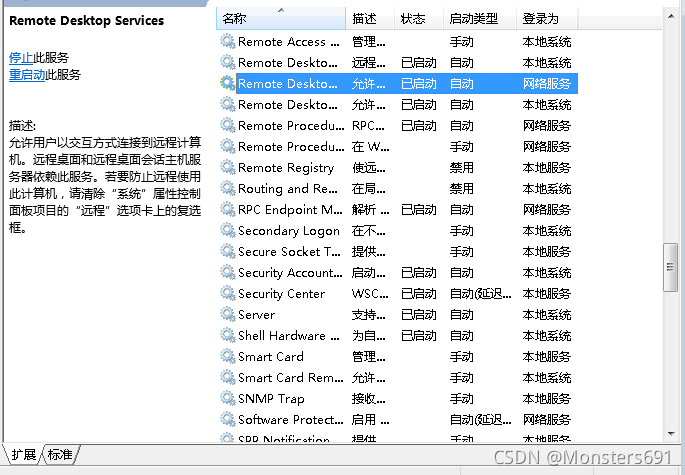
Task: Select the Routing and Re... service name
Action: pyautogui.click(x=288, y=189)
